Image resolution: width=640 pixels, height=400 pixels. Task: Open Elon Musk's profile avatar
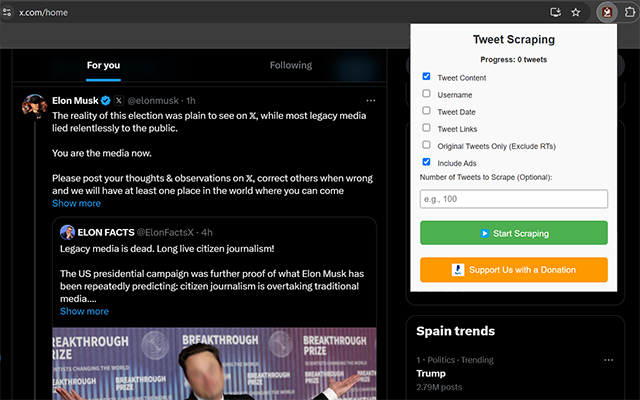pos(34,107)
